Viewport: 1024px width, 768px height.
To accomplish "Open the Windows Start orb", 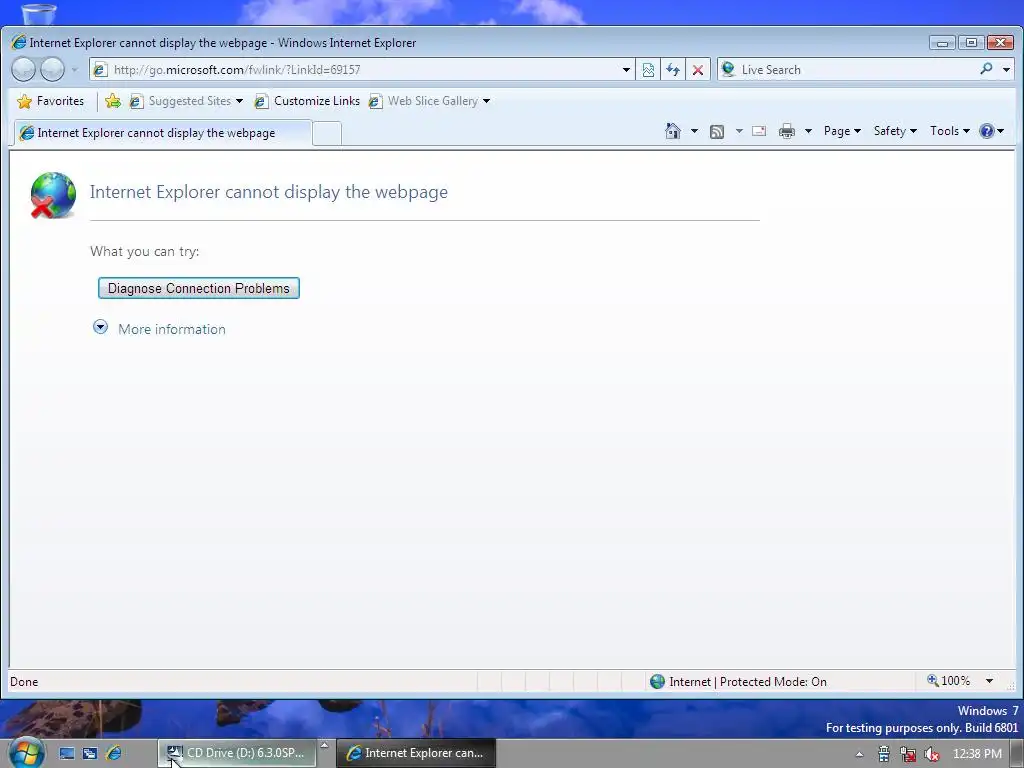I will pos(27,752).
